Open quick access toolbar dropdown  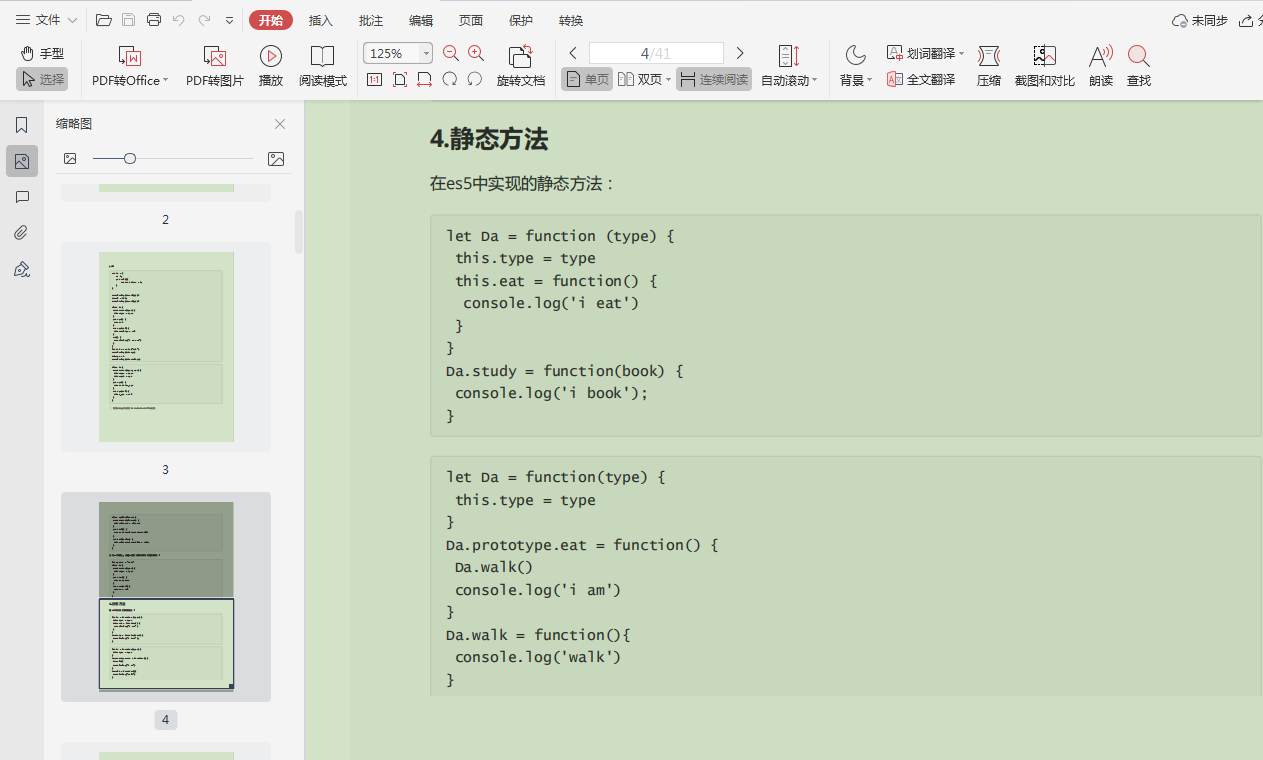[230, 20]
